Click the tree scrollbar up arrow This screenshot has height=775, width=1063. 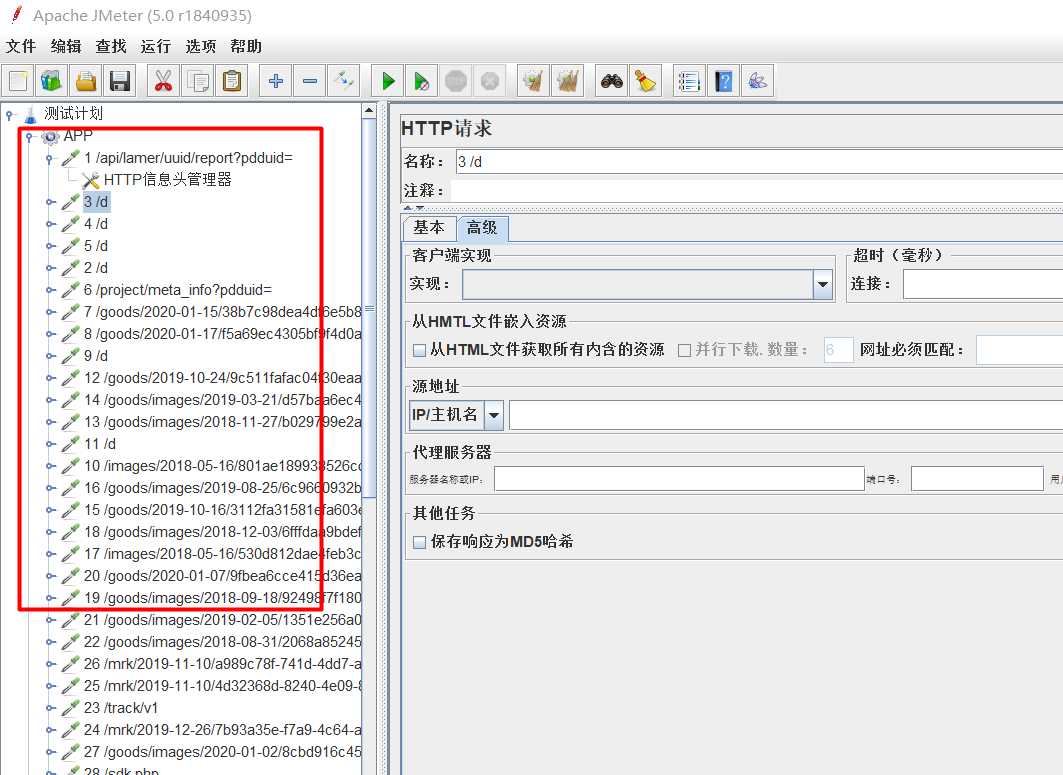click(x=369, y=110)
